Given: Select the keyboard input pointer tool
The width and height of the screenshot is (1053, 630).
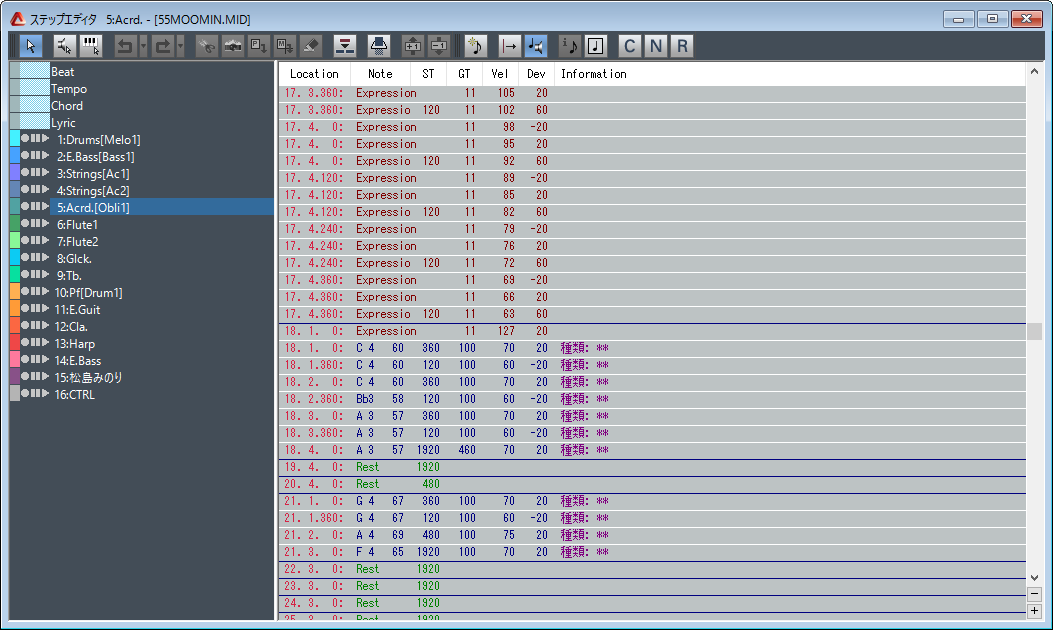Looking at the screenshot, I should click(91, 46).
